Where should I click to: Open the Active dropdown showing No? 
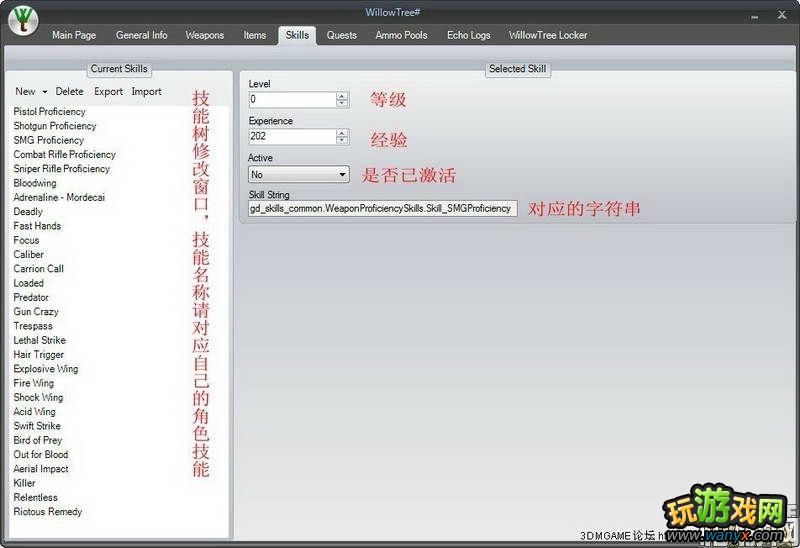click(298, 175)
